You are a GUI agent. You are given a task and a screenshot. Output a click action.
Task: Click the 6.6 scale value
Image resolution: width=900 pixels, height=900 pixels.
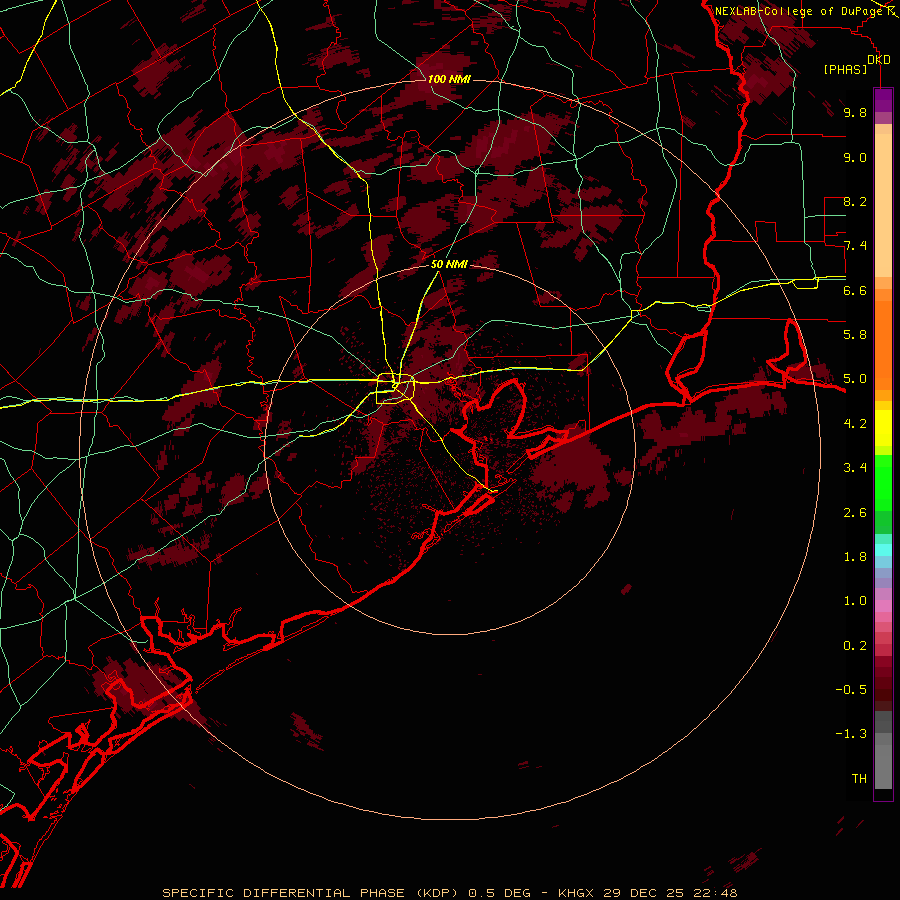point(855,290)
